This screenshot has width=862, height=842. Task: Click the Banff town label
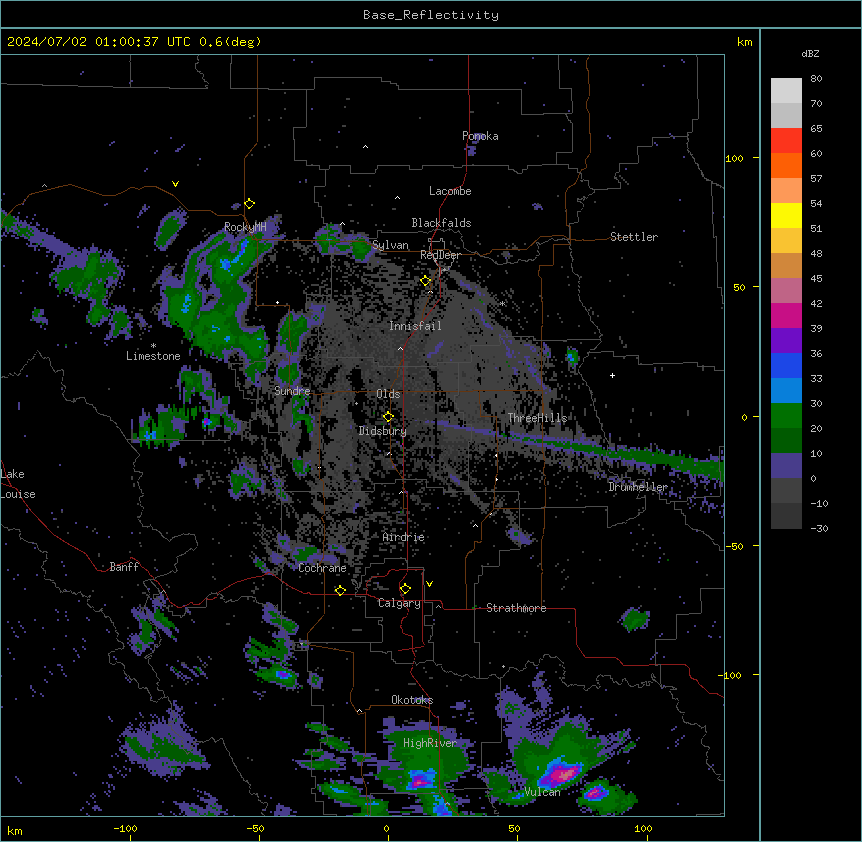(x=124, y=567)
